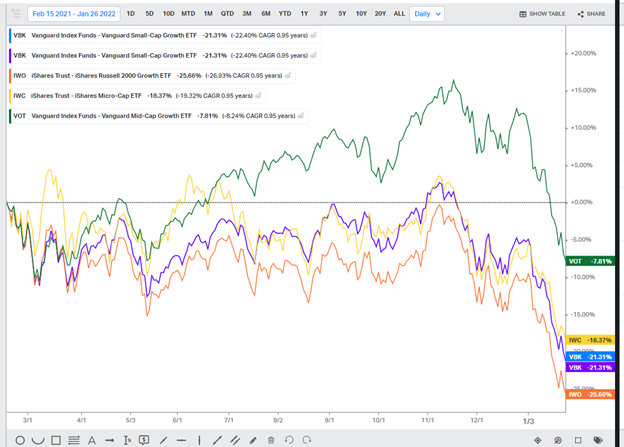Click the orange IWO -25.66% price label

pos(590,394)
